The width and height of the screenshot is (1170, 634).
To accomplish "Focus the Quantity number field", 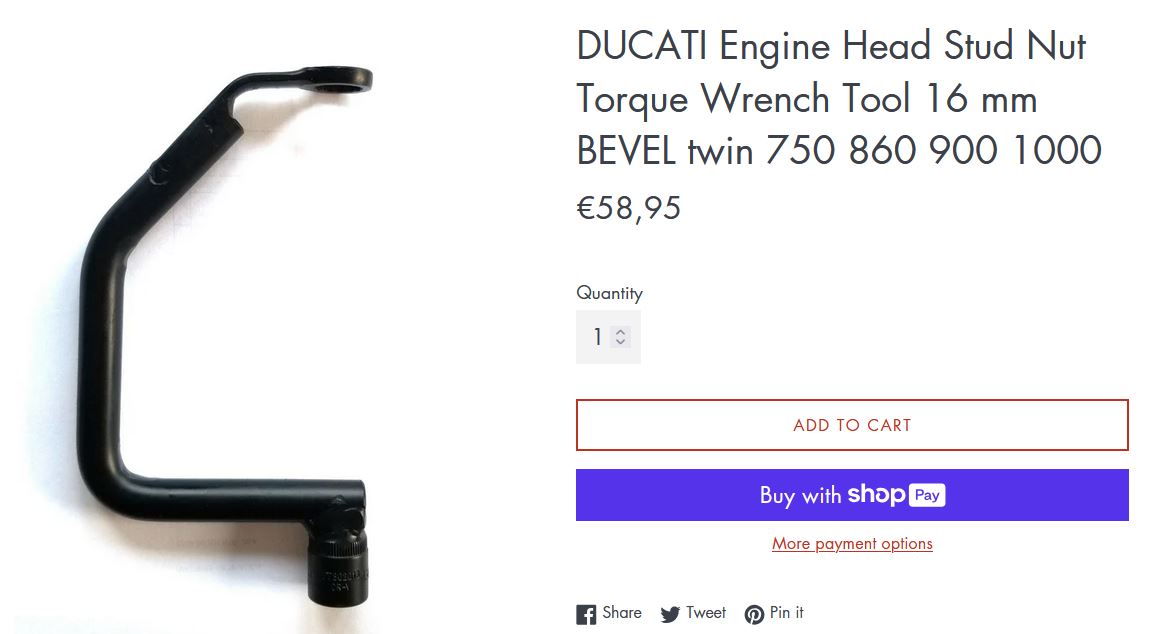I will [608, 337].
